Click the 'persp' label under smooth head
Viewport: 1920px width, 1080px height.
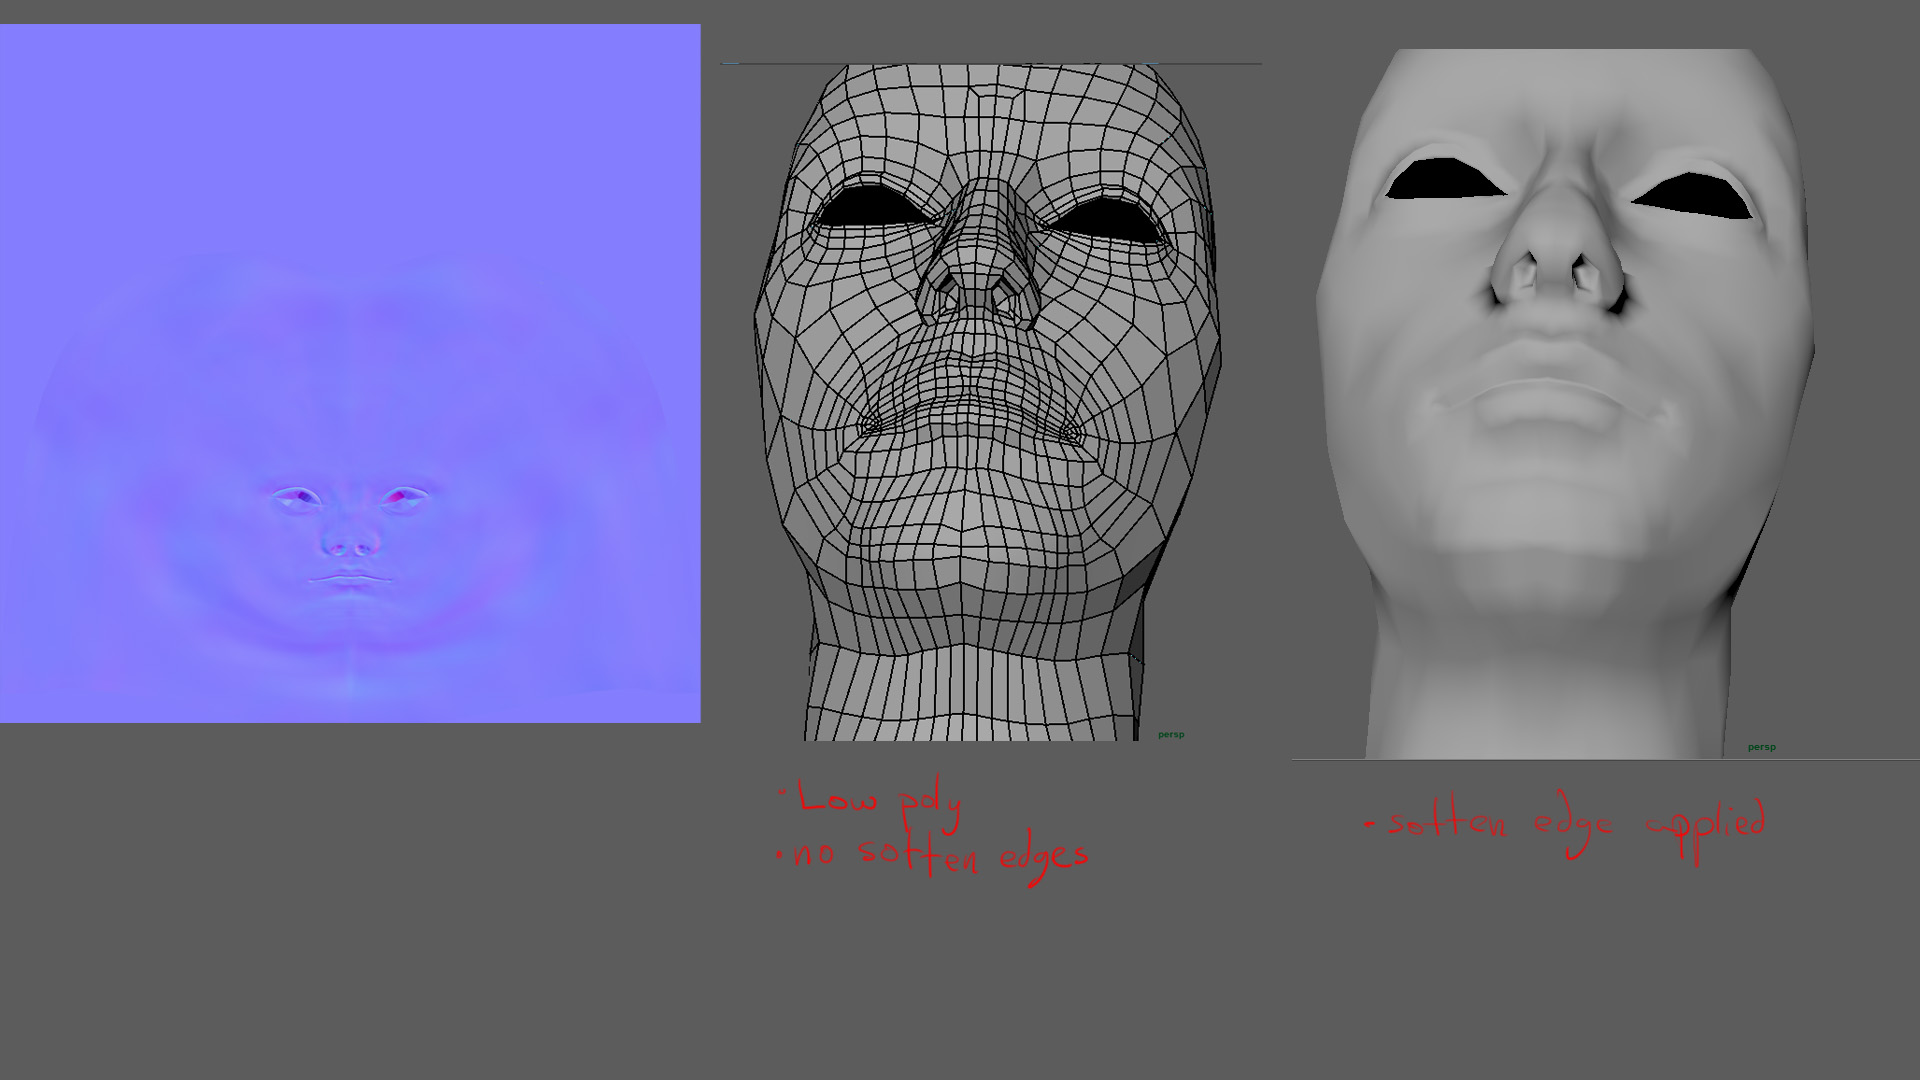(1761, 747)
